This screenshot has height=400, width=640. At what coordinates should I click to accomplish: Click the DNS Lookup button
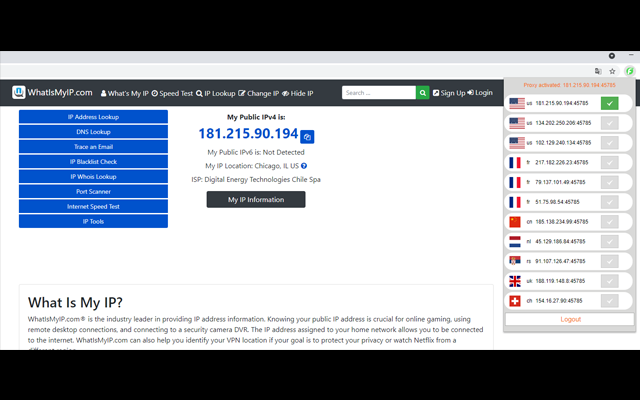93,132
